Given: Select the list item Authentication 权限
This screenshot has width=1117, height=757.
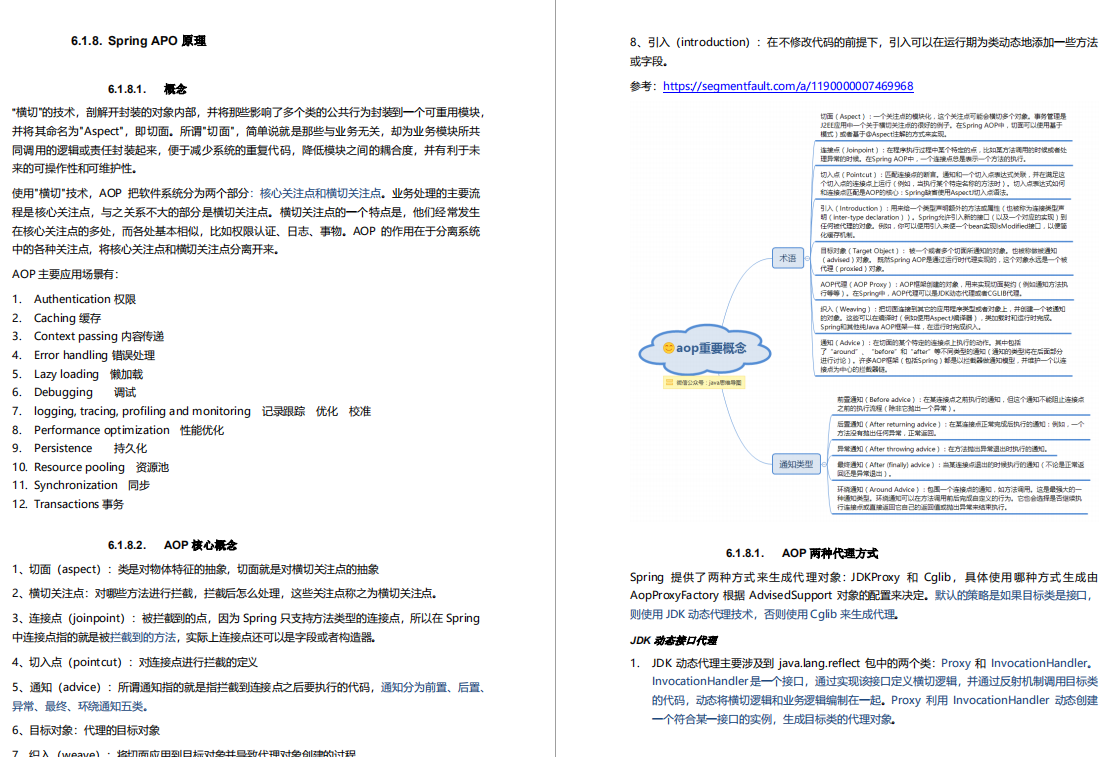Looking at the screenshot, I should [87, 298].
